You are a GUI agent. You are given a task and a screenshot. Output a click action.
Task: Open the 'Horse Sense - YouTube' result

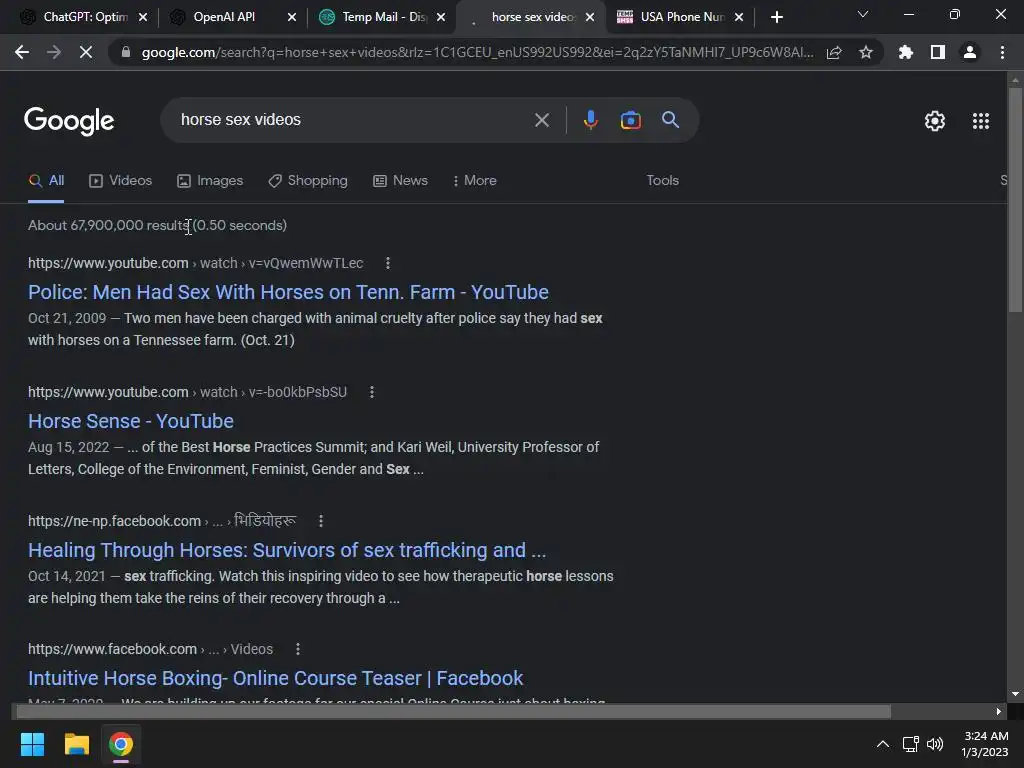pos(131,421)
